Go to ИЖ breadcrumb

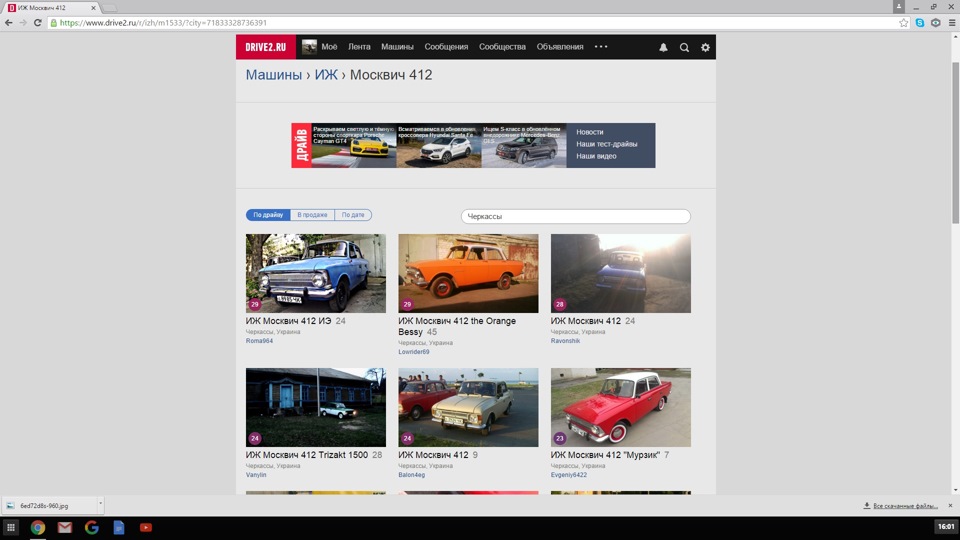(326, 75)
